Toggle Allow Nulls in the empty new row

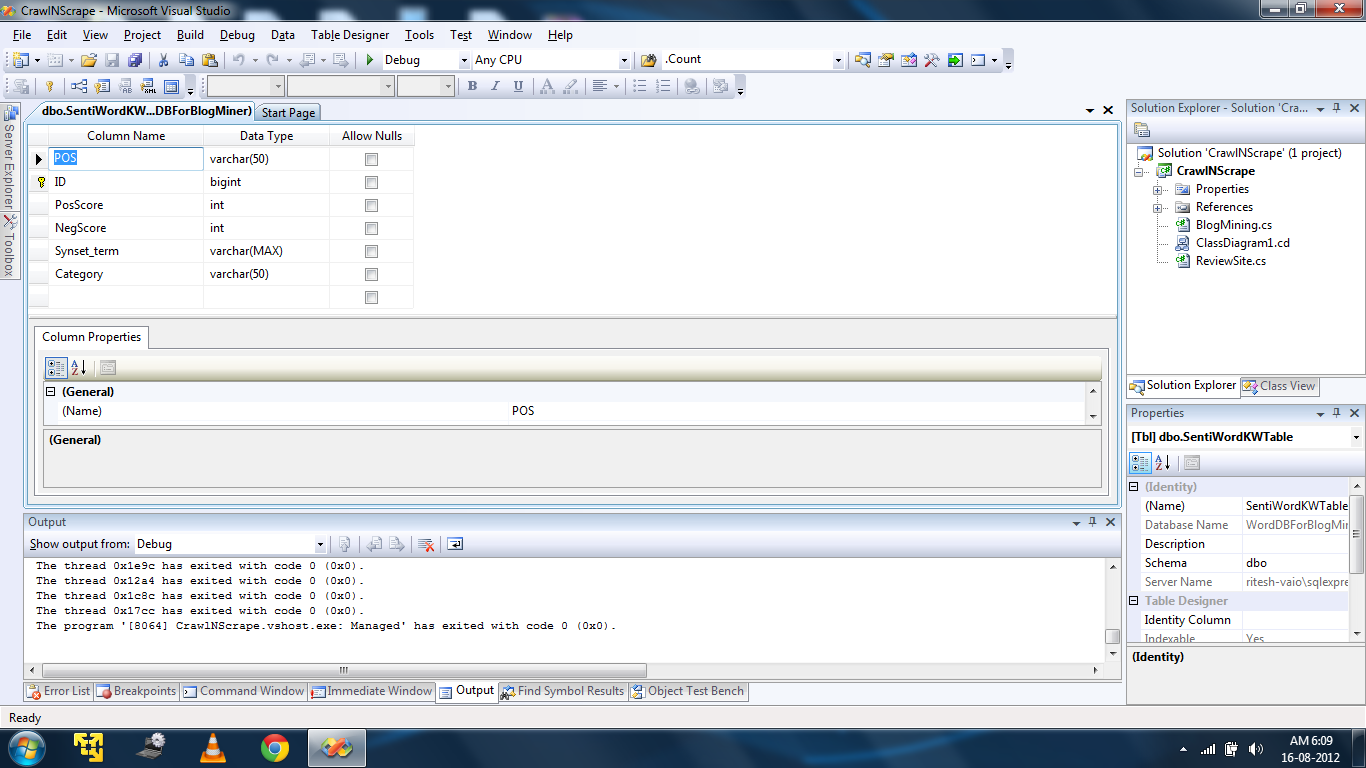pyautogui.click(x=372, y=297)
